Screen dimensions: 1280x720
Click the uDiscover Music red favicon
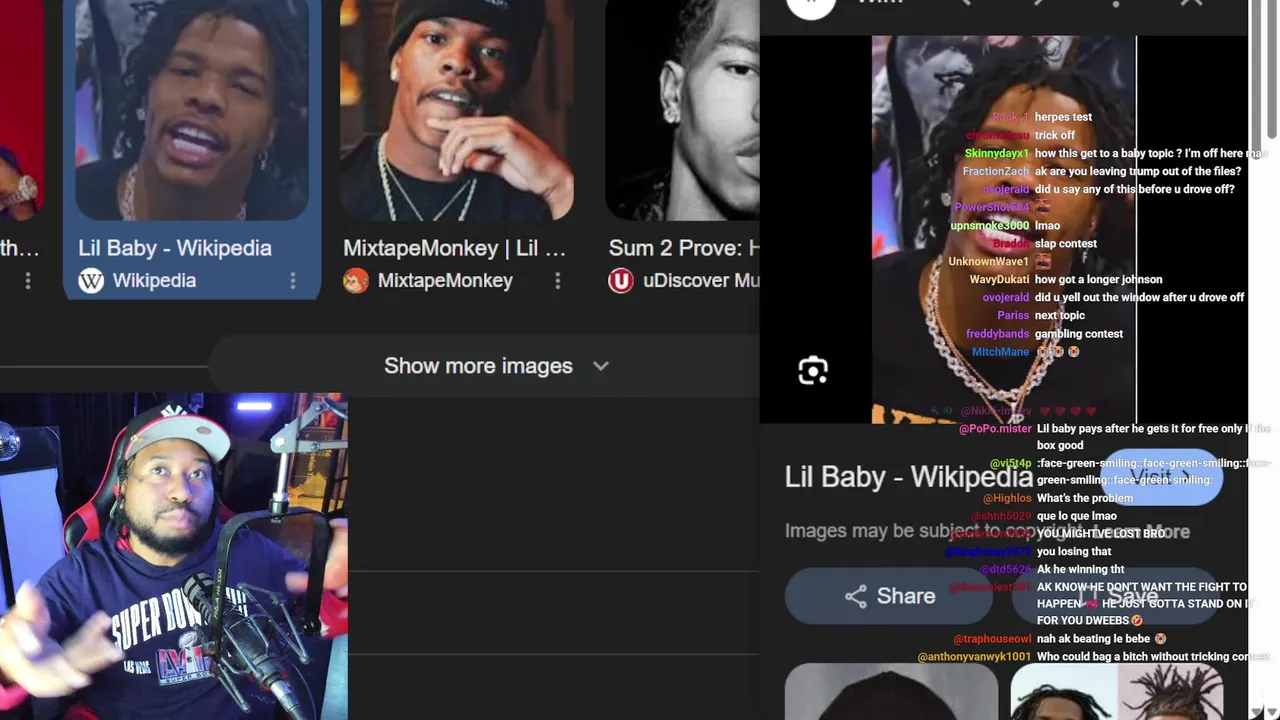[x=621, y=281]
